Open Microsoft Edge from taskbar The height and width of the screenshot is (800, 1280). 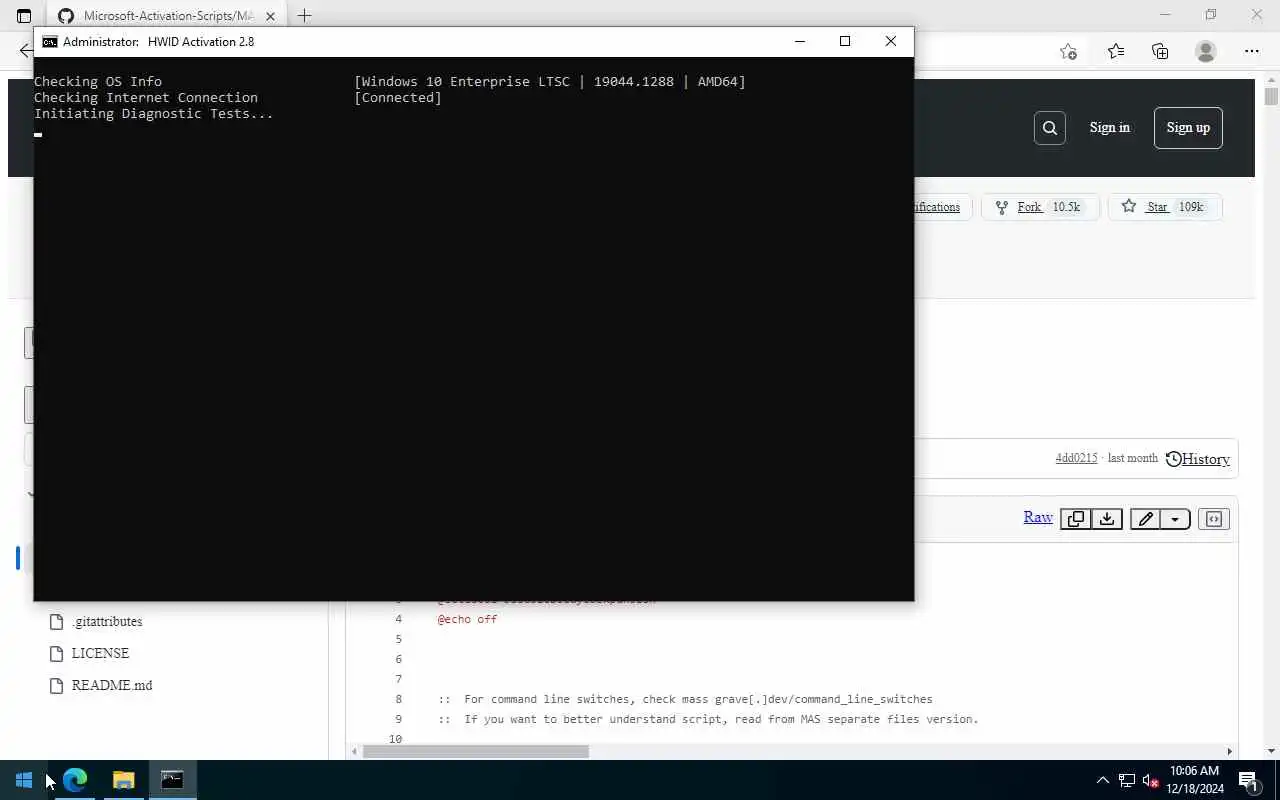(x=75, y=780)
